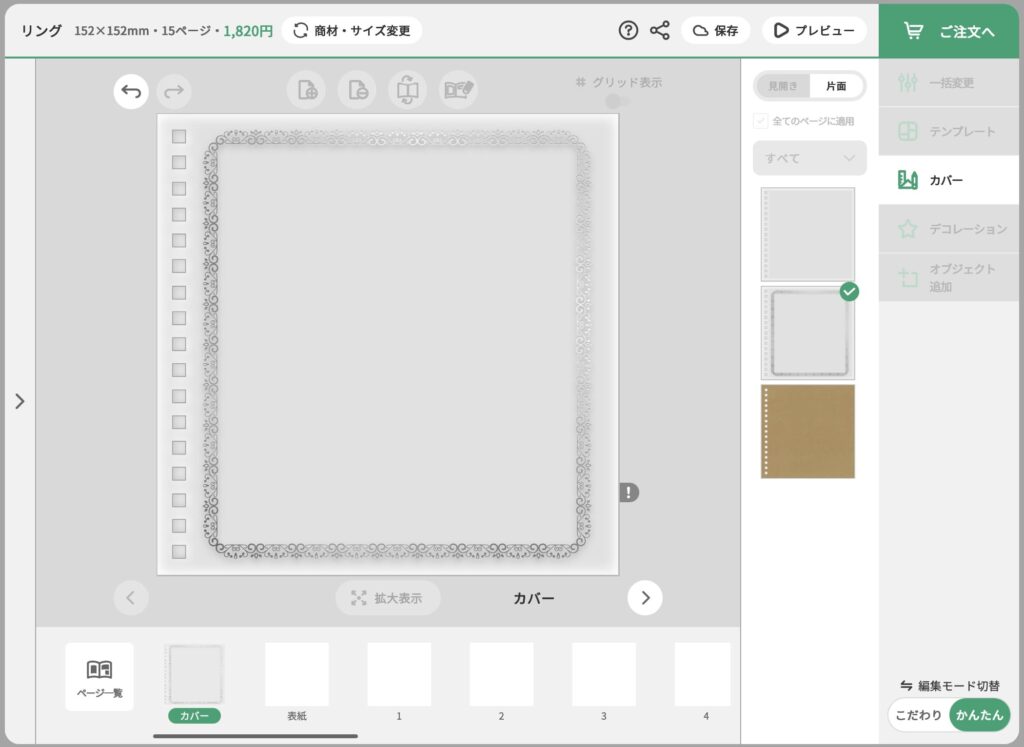The width and height of the screenshot is (1024, 747).
Task: Open the help question mark icon
Action: (628, 30)
